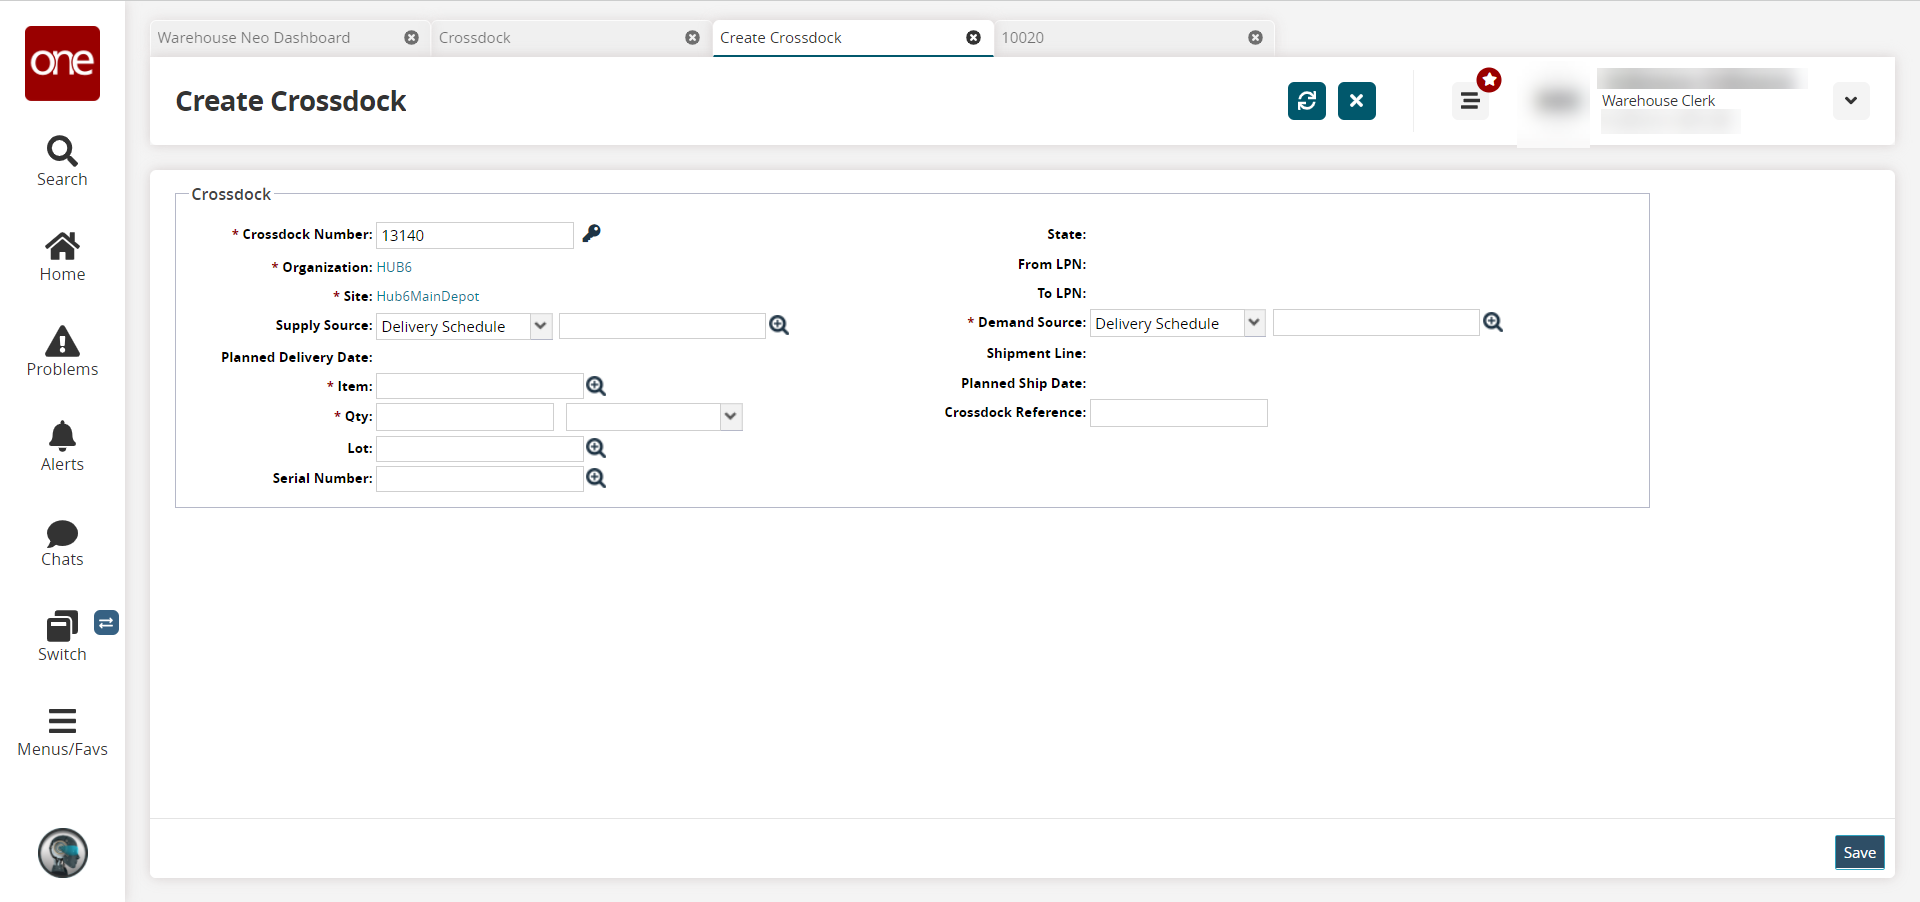Expand the Warehouse Clerk user menu
This screenshot has height=902, width=1920.
[x=1850, y=101]
